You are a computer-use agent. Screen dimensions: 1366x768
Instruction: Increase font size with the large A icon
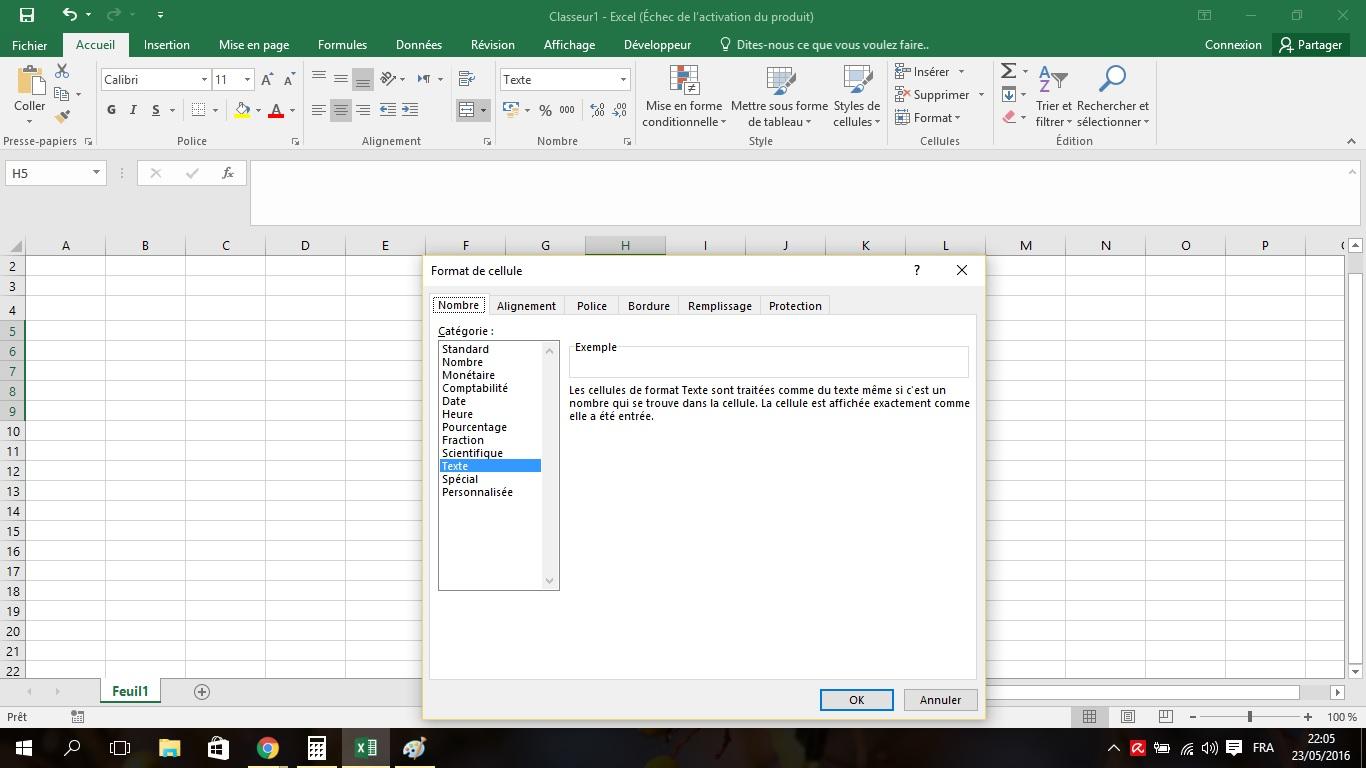pos(267,79)
